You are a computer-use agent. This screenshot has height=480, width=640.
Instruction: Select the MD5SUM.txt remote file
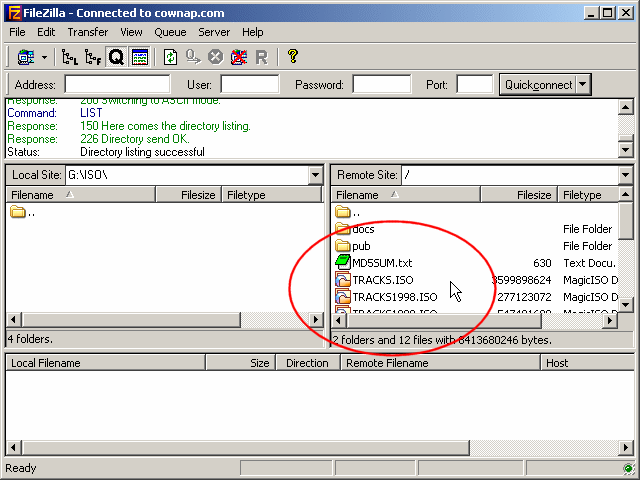[x=382, y=263]
